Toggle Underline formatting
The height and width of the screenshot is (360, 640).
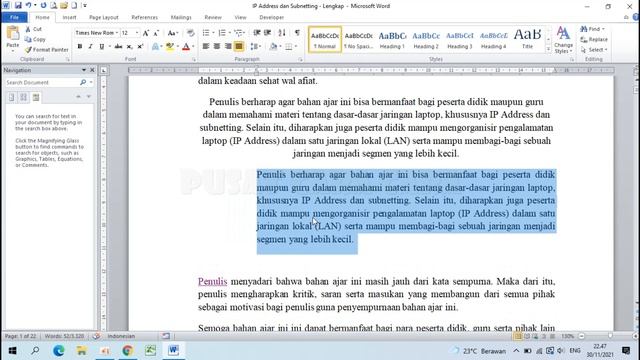click(x=101, y=47)
